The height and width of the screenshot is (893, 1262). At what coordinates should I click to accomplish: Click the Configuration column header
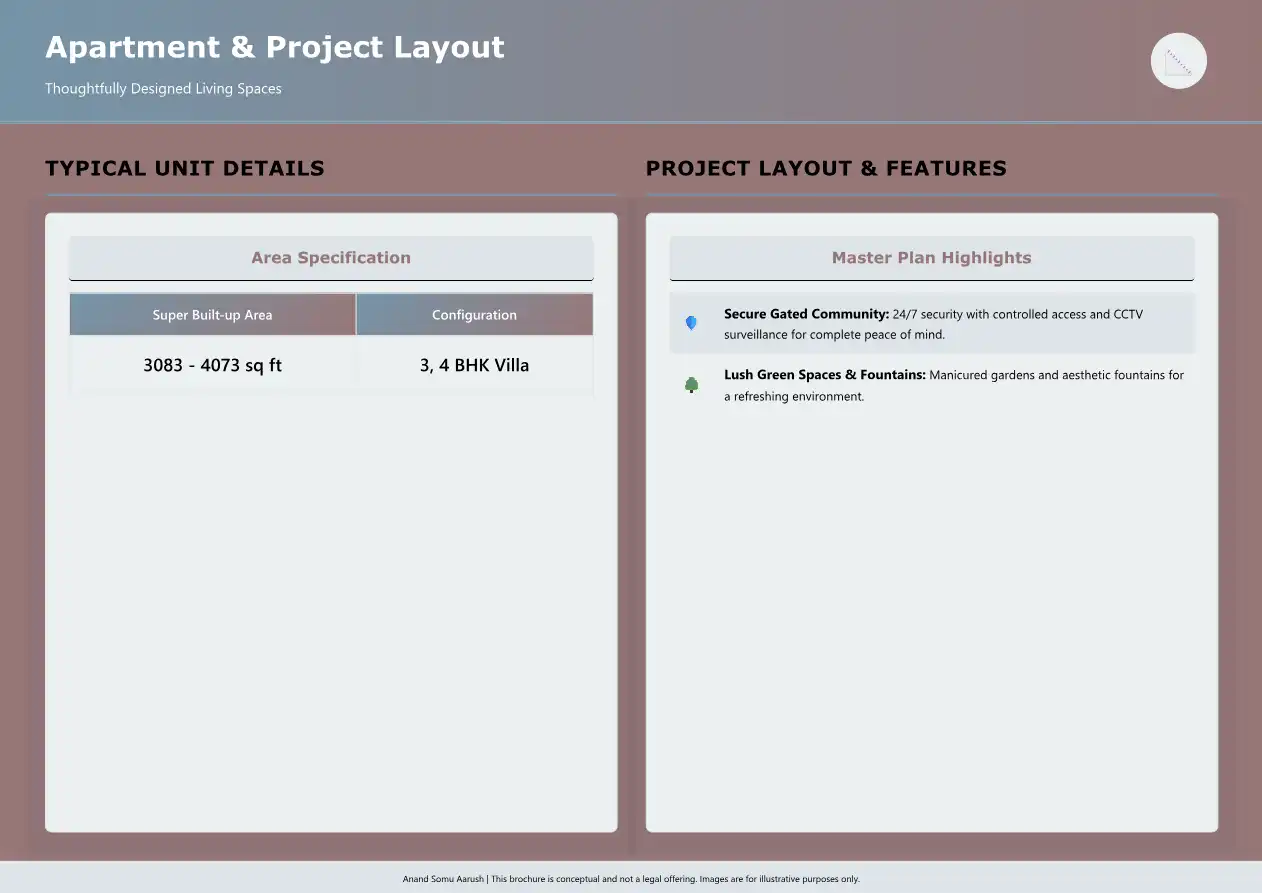[474, 315]
